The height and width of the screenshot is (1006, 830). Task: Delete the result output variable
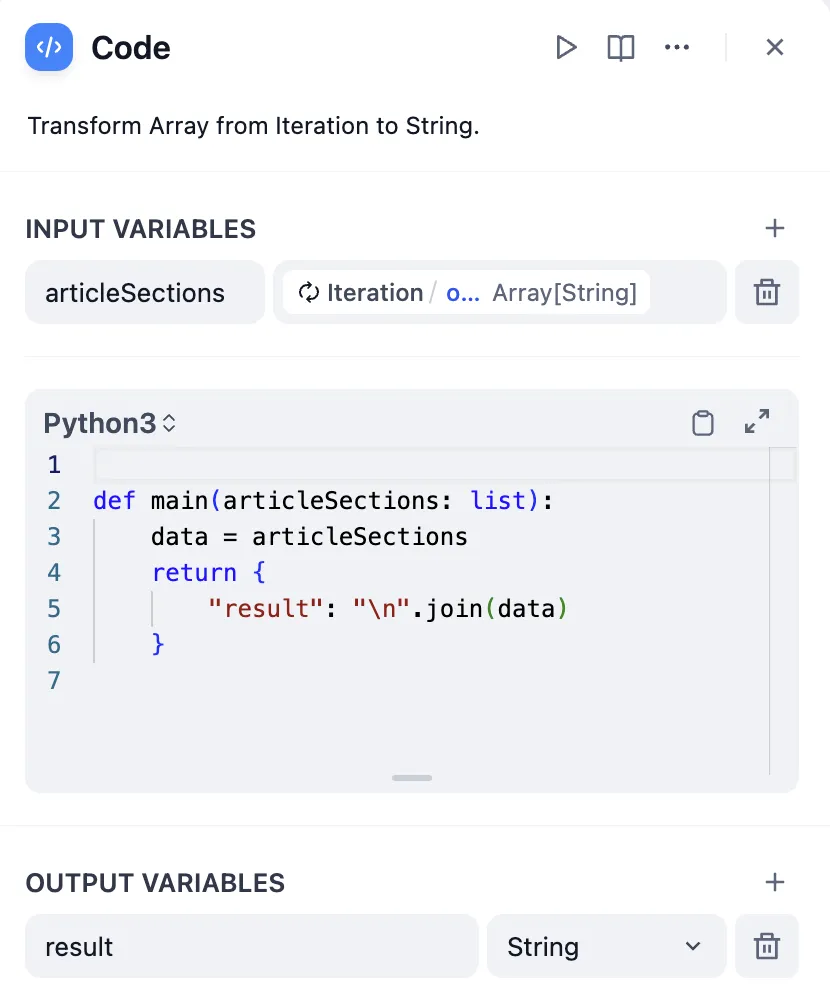(766, 946)
